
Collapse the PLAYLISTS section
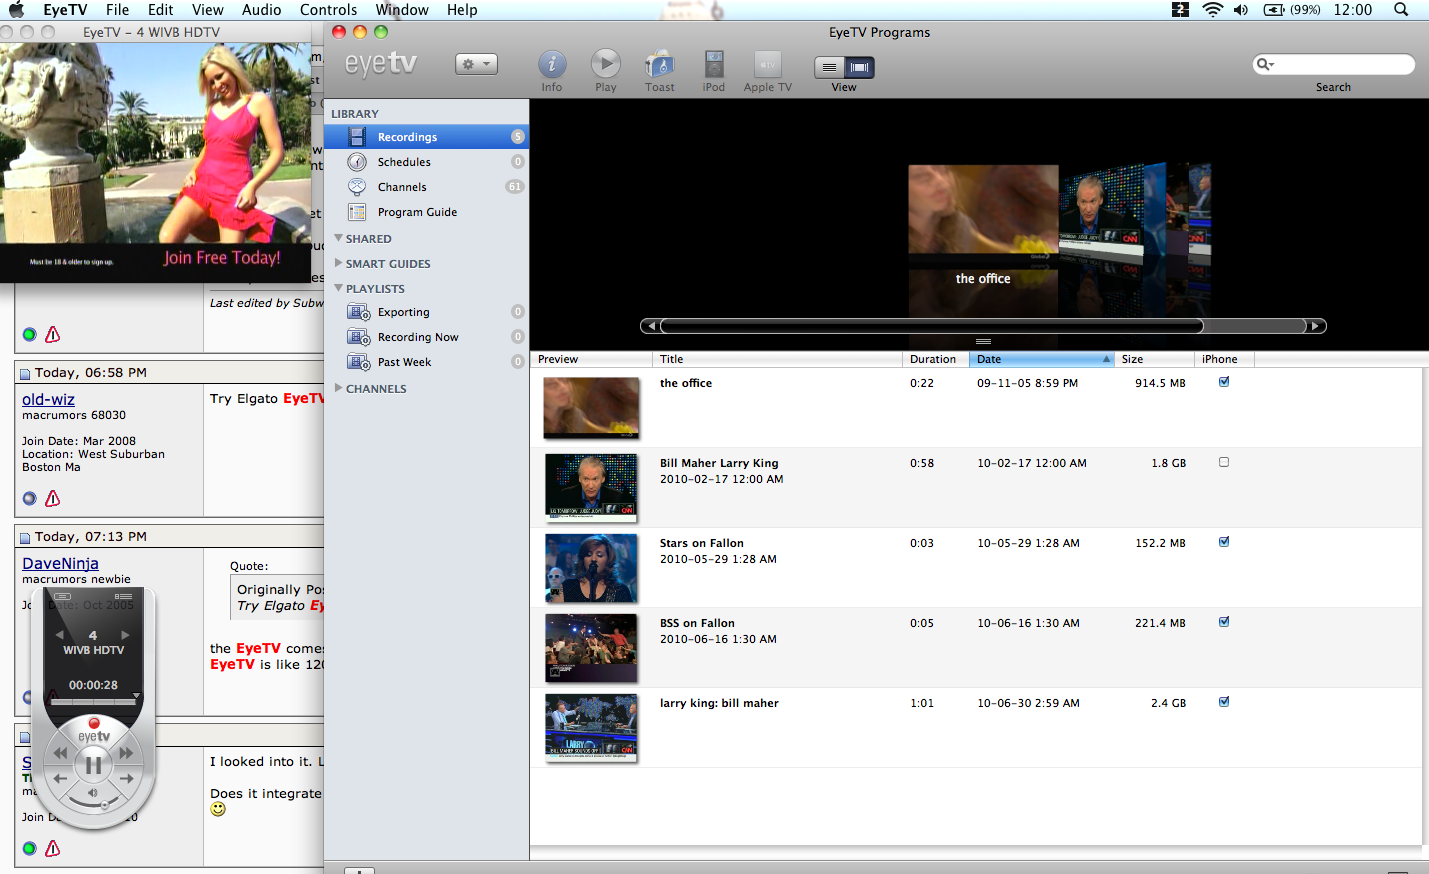[x=338, y=288]
